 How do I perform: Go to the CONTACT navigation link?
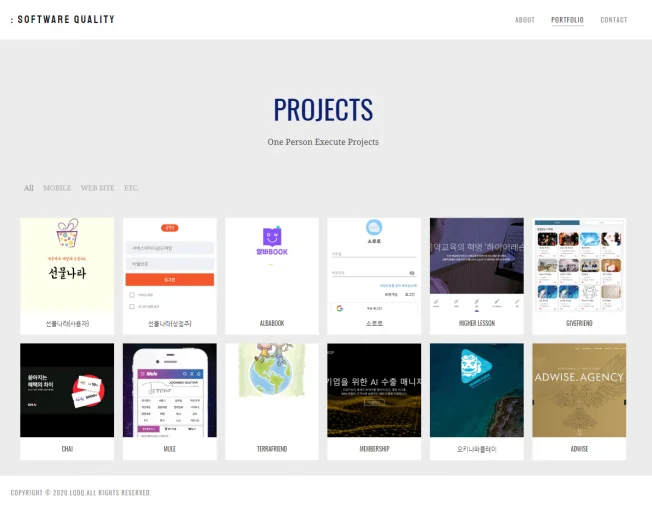[613, 20]
